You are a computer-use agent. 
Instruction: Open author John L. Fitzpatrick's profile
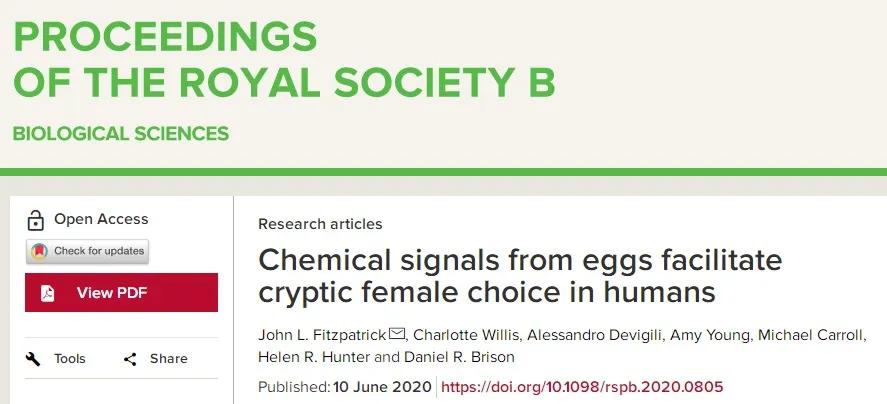[322, 334]
